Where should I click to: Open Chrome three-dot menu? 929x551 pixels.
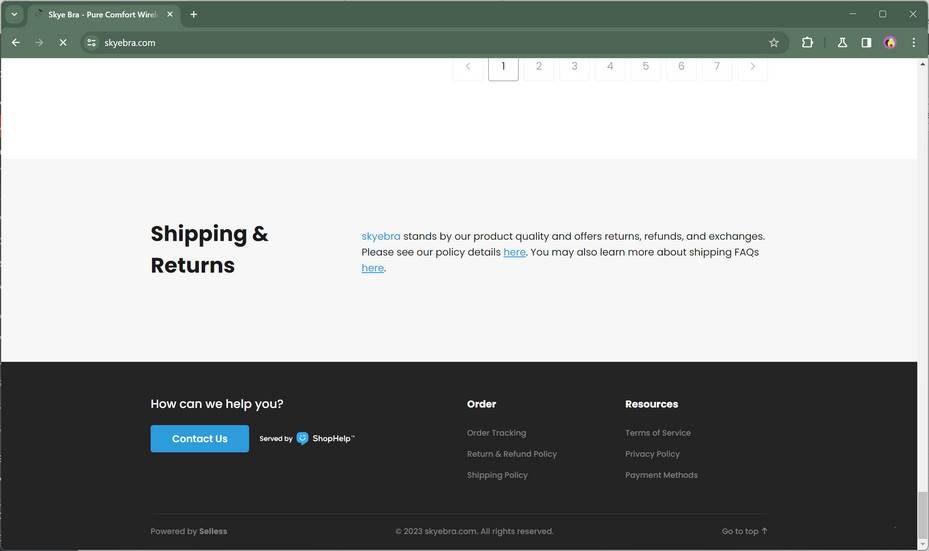(x=913, y=43)
